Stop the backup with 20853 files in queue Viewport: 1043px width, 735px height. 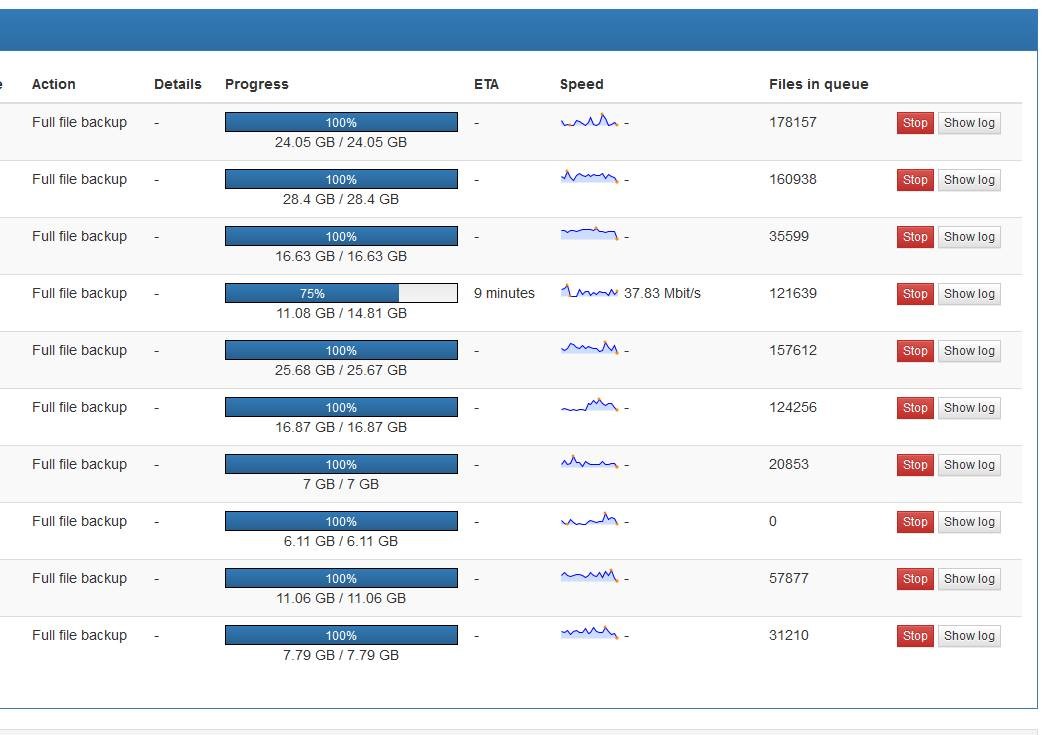click(x=915, y=465)
